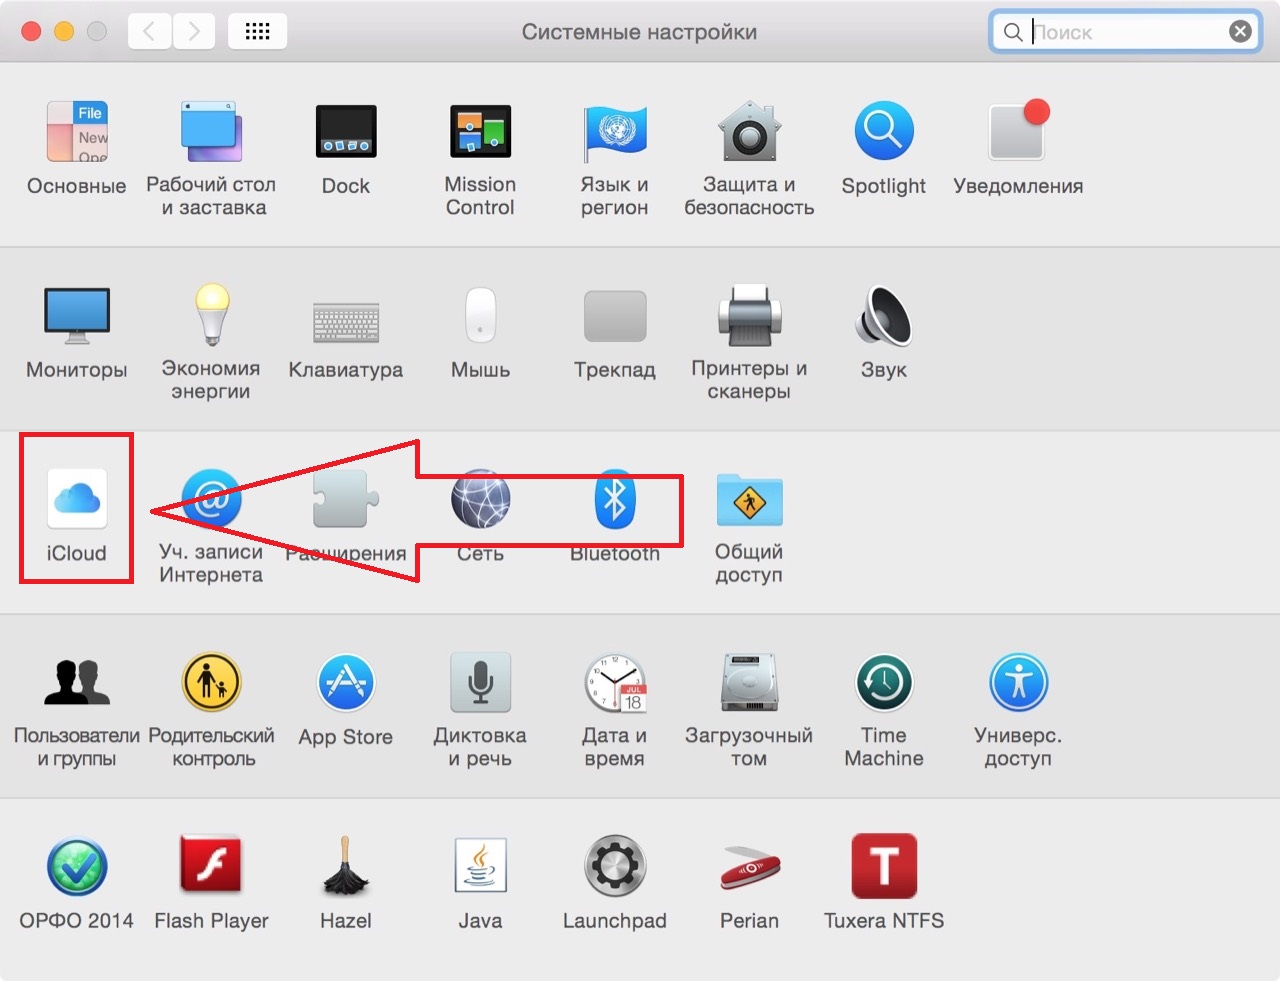Viewport: 1280px width, 981px height.
Task: Clear the search field with the X
Action: pyautogui.click(x=1240, y=32)
